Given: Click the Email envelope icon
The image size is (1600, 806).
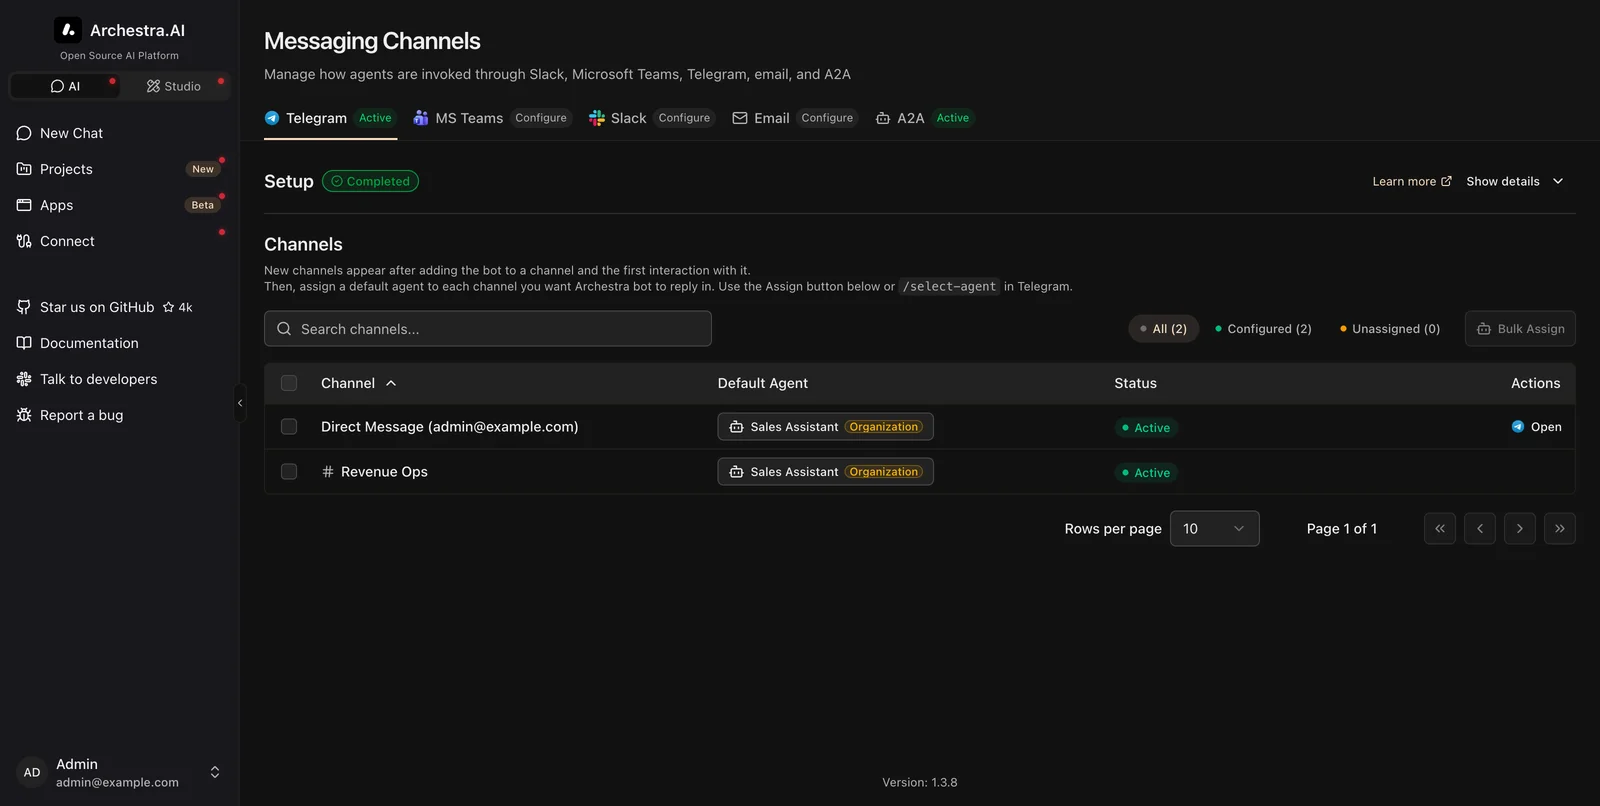Looking at the screenshot, I should pyautogui.click(x=740, y=118).
